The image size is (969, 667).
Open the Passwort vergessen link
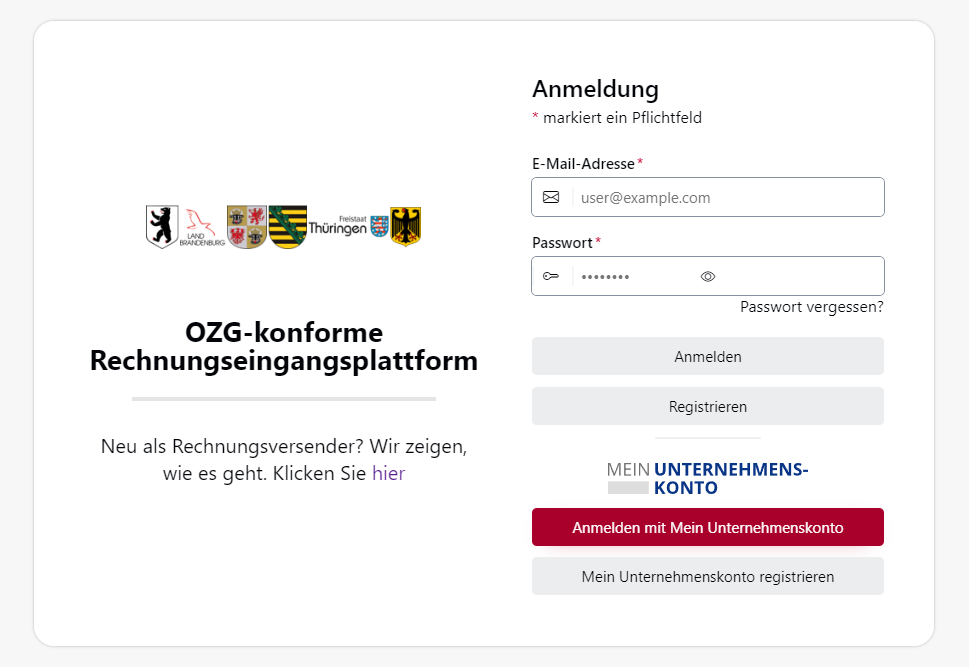[811, 307]
